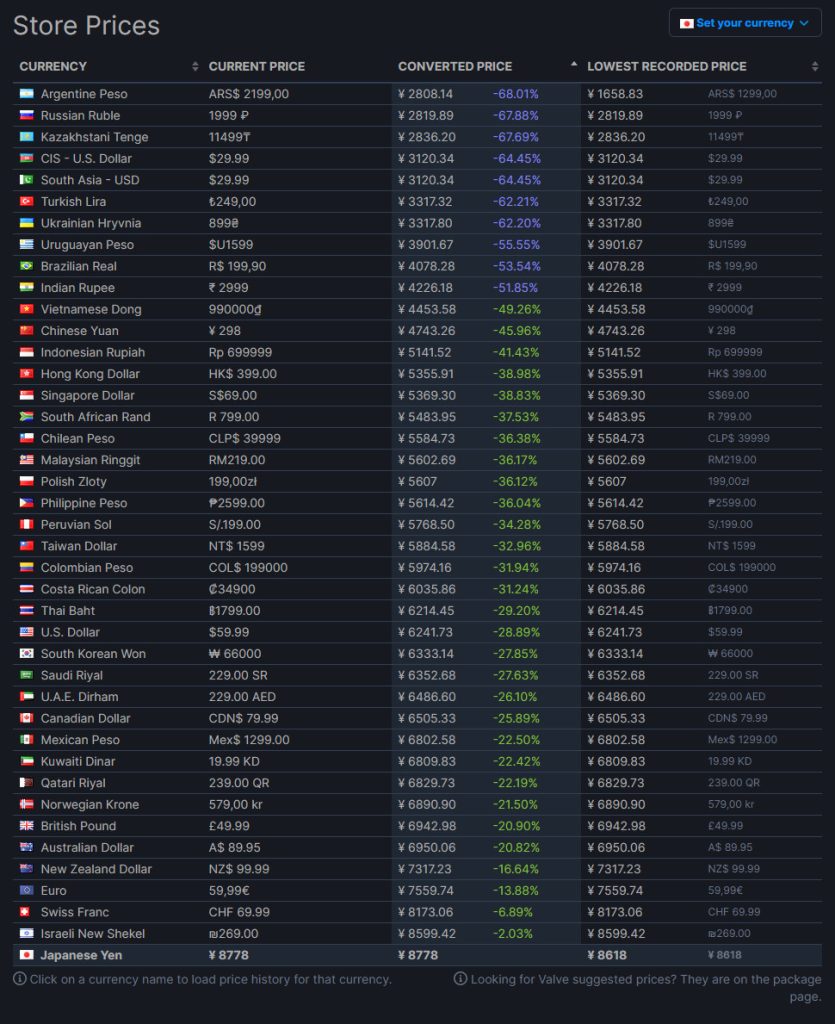Load price history for U.S. Dollar
Screen dimensions: 835x1024
pyautogui.click(x=71, y=632)
